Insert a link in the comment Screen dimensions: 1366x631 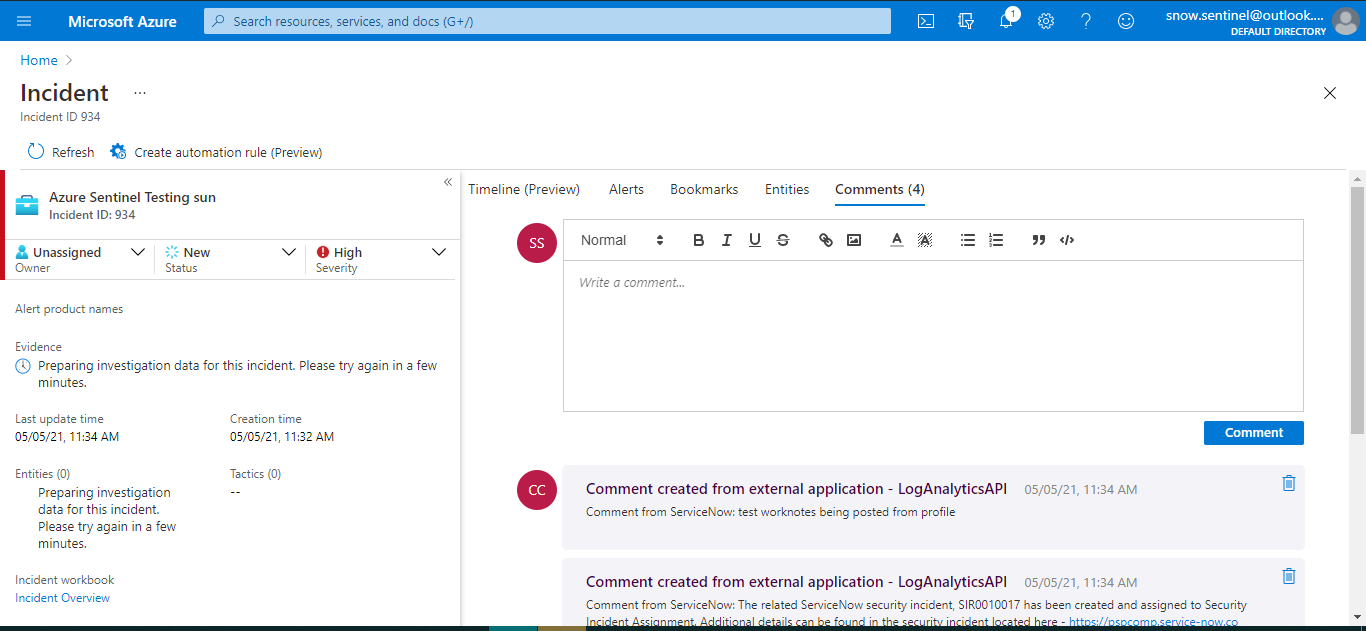click(826, 240)
